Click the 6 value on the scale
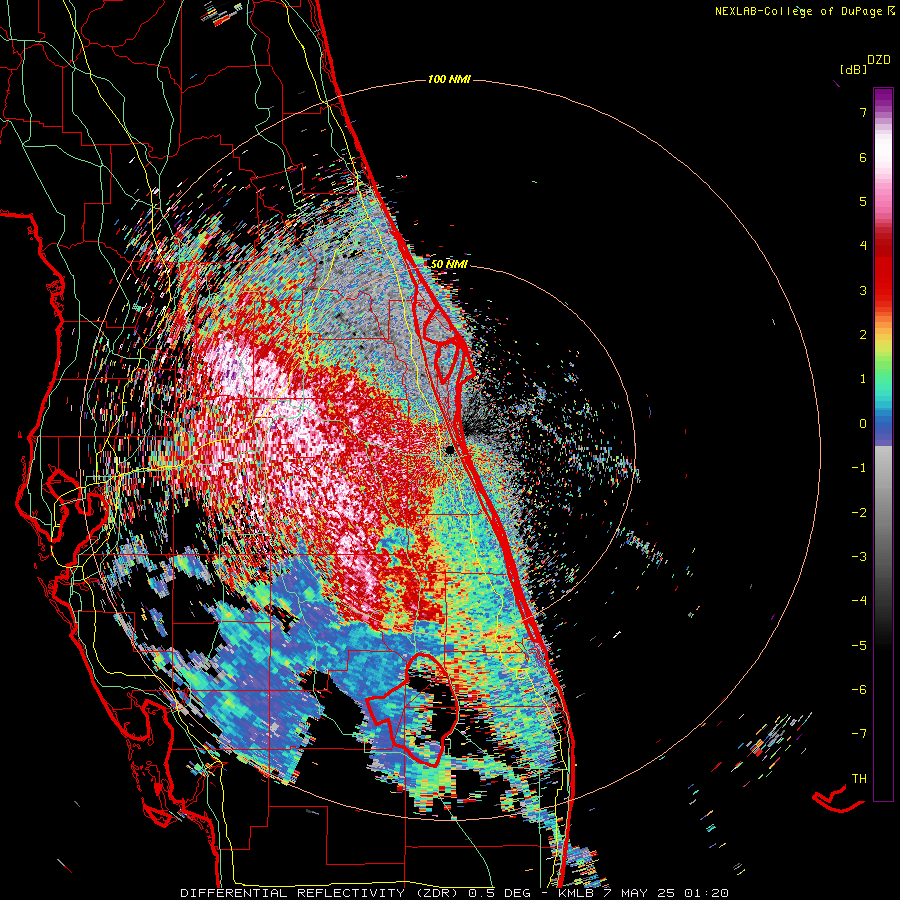Screen dimensions: 900x900 [x=863, y=157]
